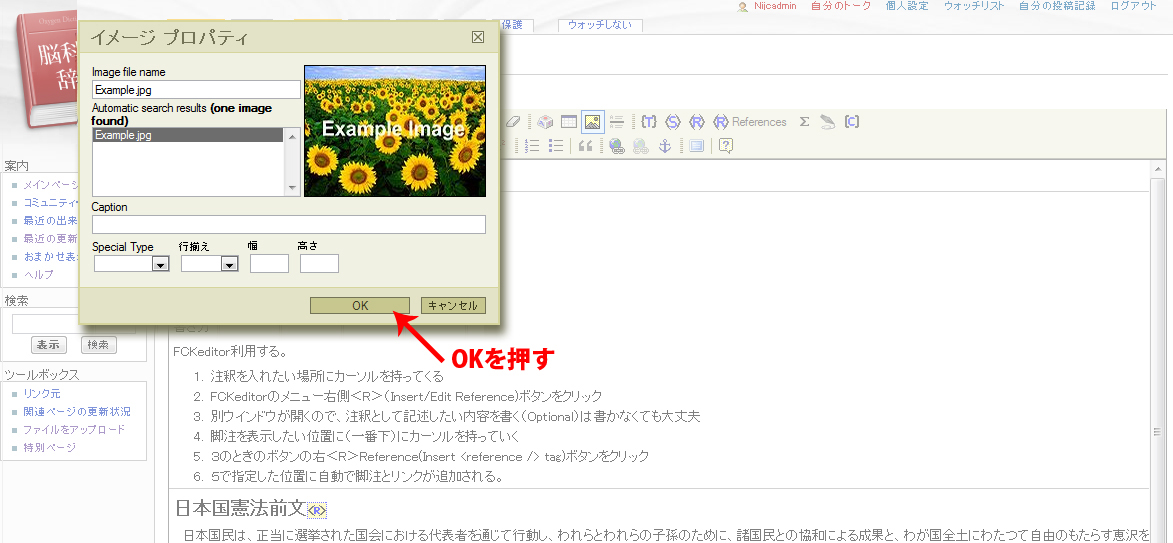Click the insert table toolbar icon
Viewport: 1173px width, 543px height.
tap(568, 122)
